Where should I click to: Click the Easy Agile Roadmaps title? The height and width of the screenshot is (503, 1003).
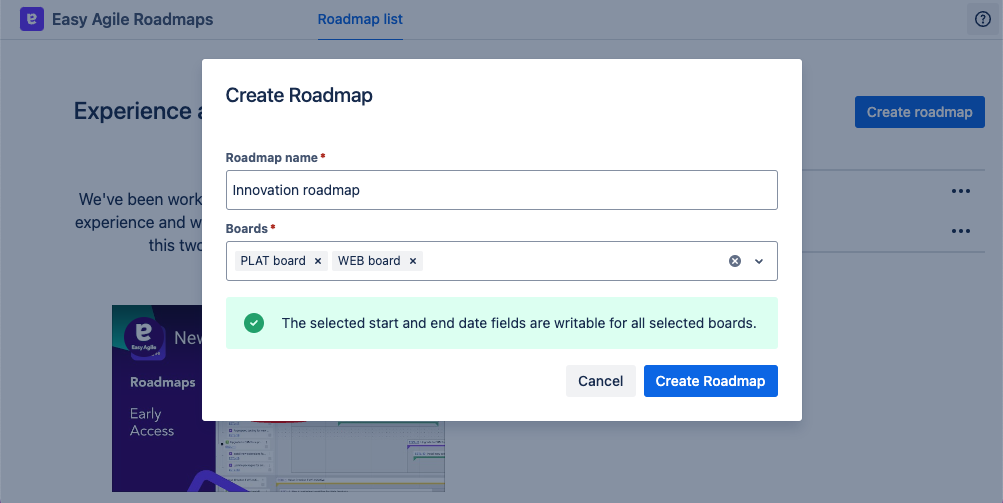coord(132,20)
